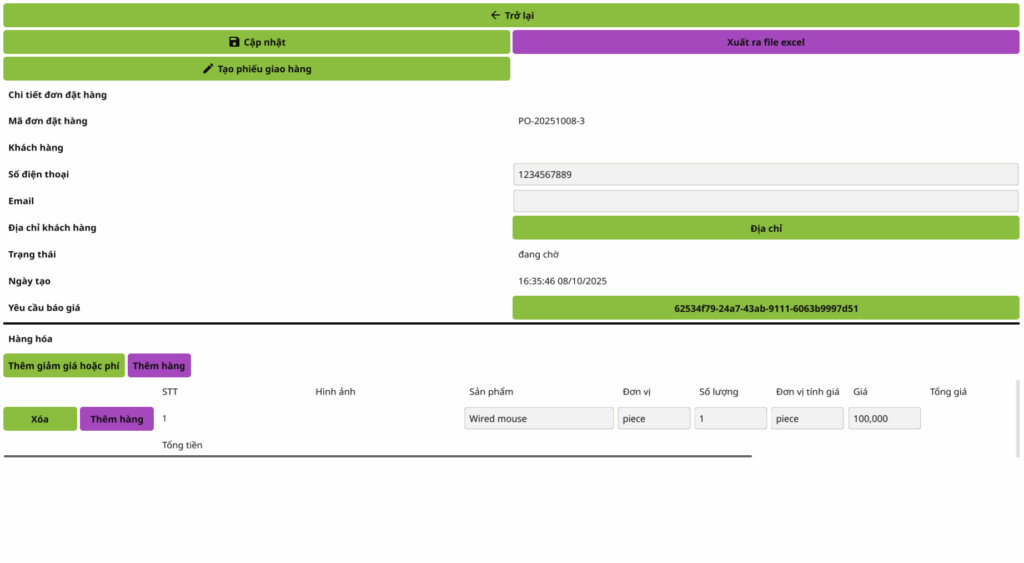This screenshot has height=563, width=1024.
Task: Click the Giá field showing 100,000
Action: click(884, 419)
